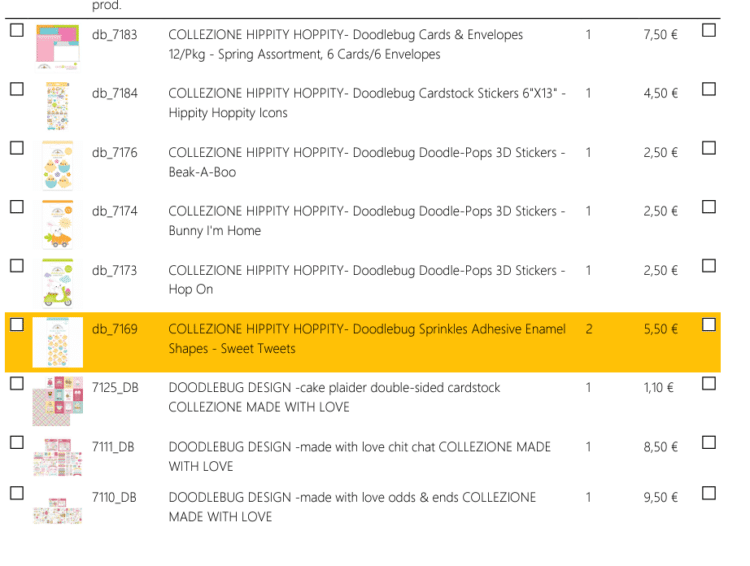Check right box for 7110_DB row
Image resolution: width=750 pixels, height=566 pixels.
pyautogui.click(x=709, y=493)
